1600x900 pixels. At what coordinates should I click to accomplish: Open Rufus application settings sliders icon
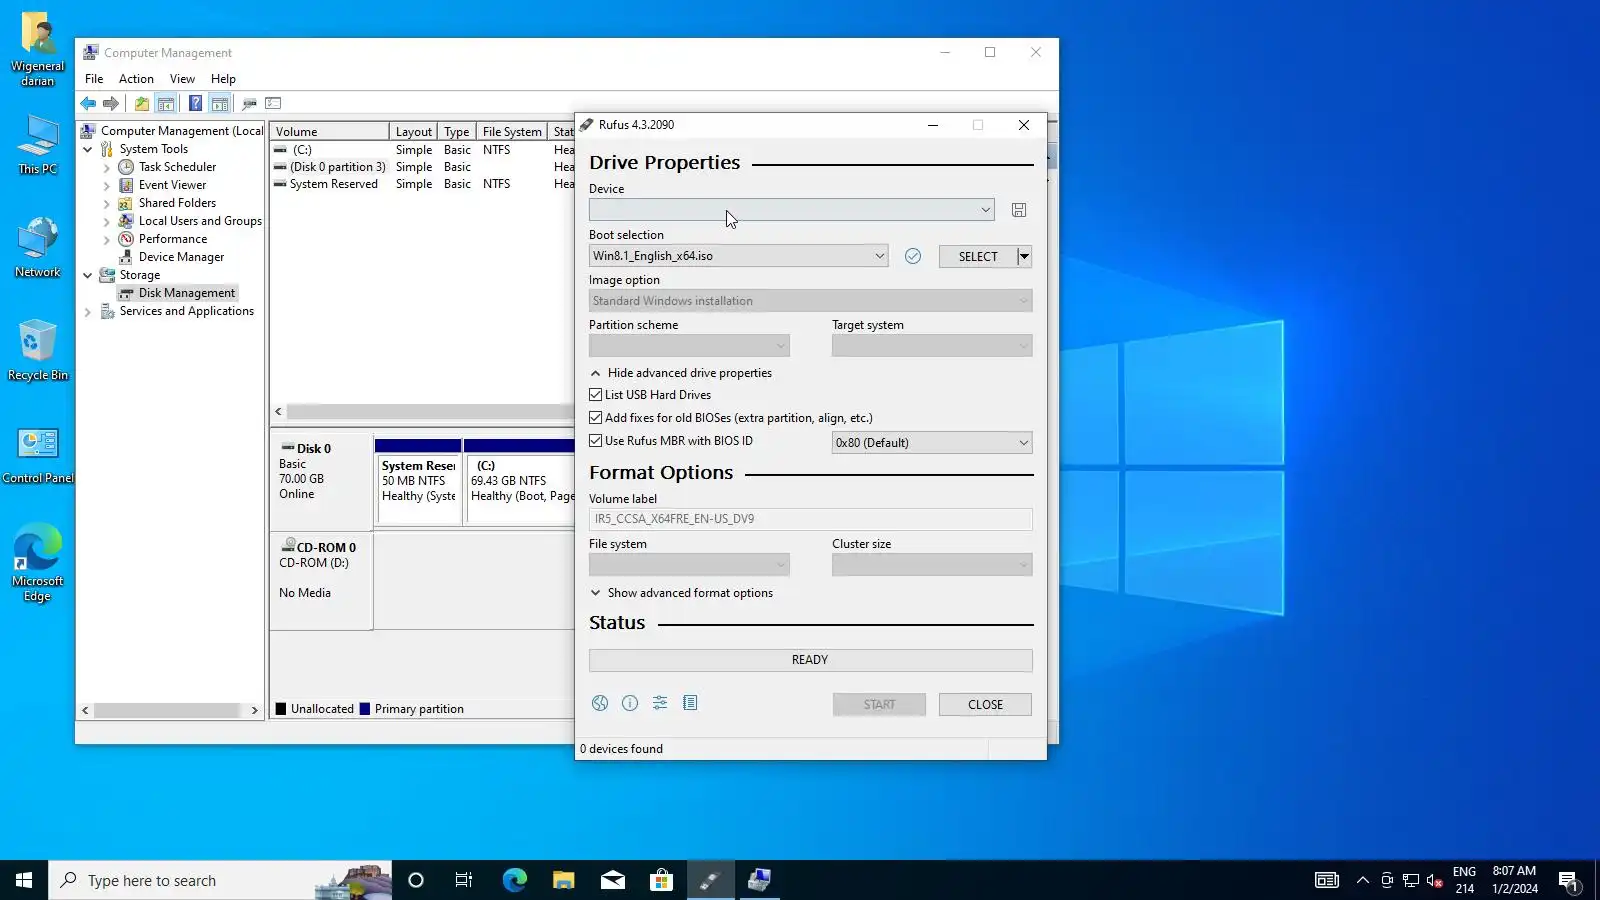[x=660, y=703]
